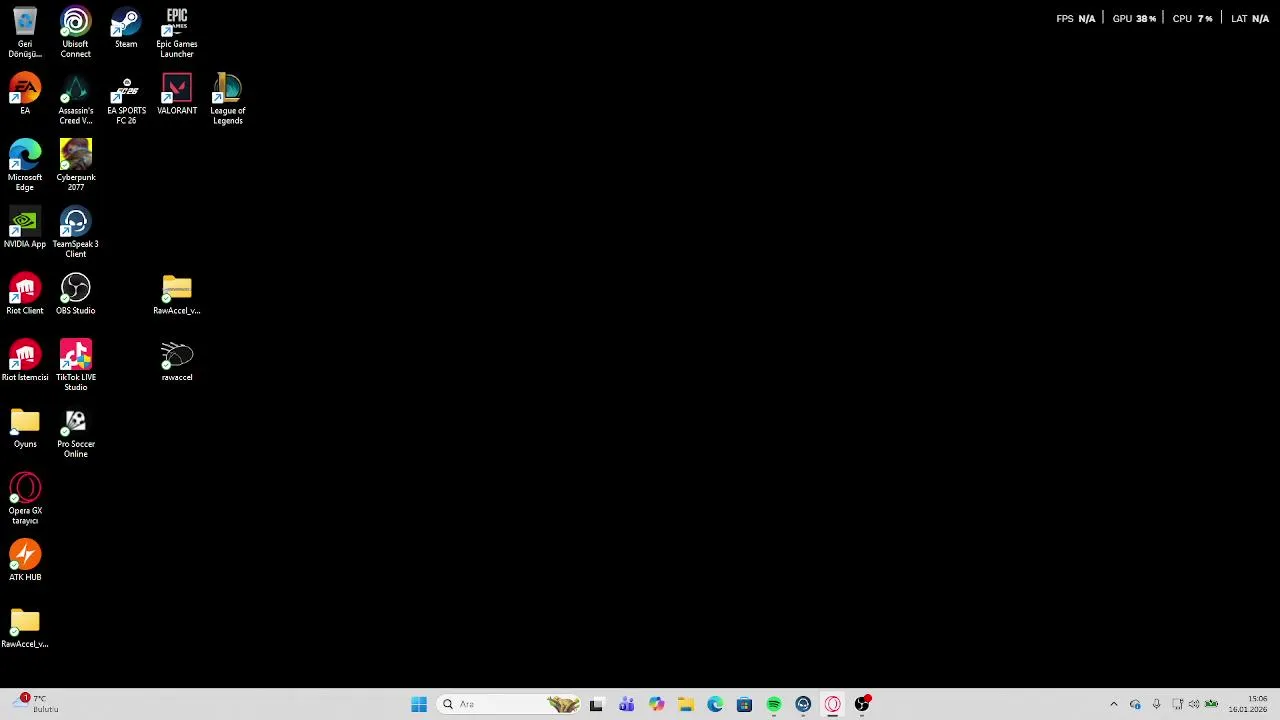Select the Oyuns folder on desktop
Image resolution: width=1280 pixels, height=720 pixels.
click(25, 428)
